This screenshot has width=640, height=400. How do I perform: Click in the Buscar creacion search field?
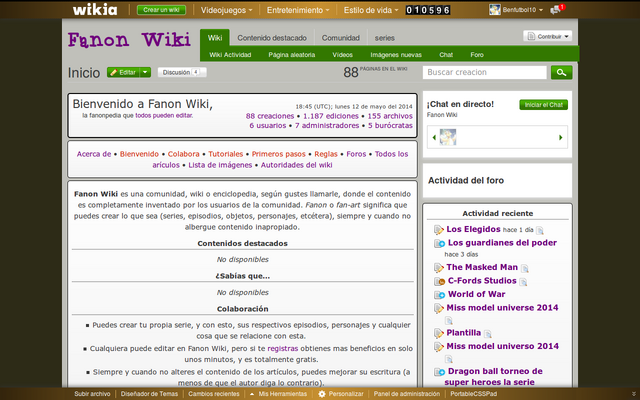[x=484, y=72]
